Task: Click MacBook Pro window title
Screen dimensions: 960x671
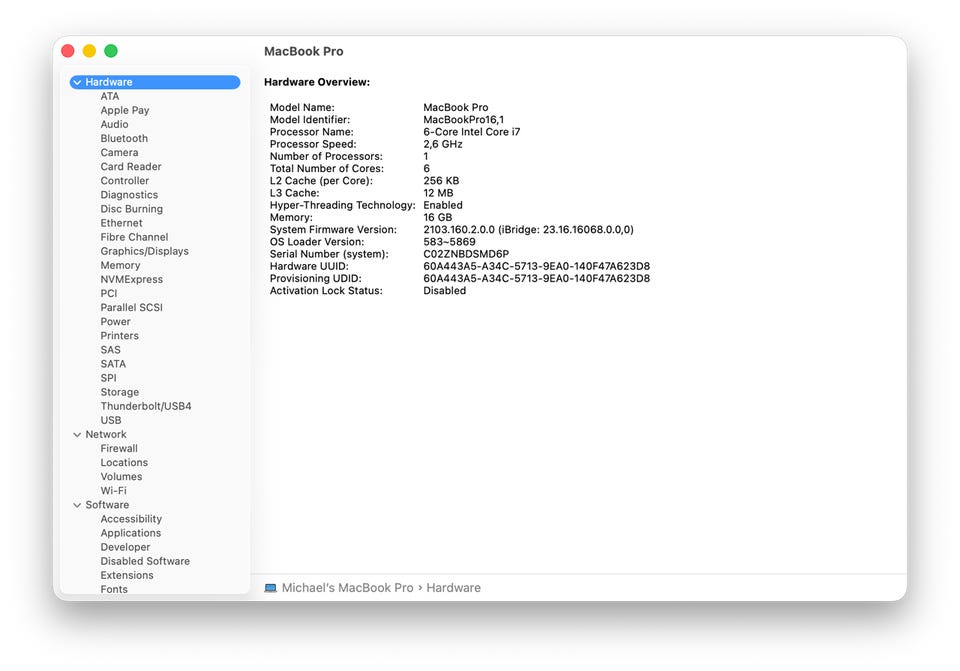Action: tap(304, 51)
